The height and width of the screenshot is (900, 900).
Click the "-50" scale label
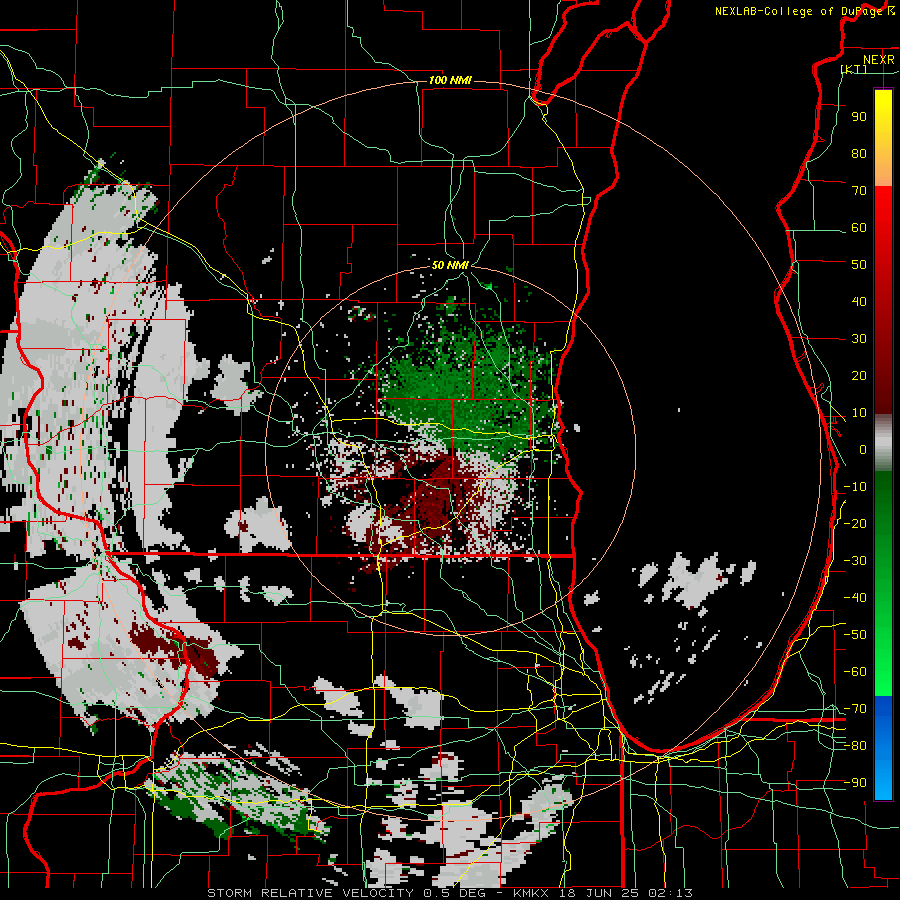(855, 635)
